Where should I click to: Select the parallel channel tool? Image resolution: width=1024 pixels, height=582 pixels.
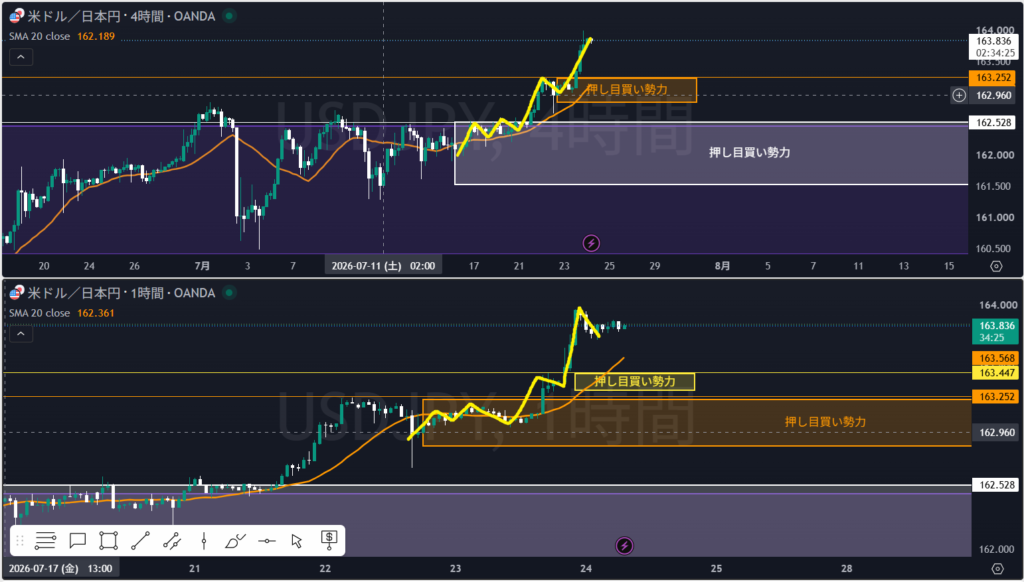[x=172, y=541]
